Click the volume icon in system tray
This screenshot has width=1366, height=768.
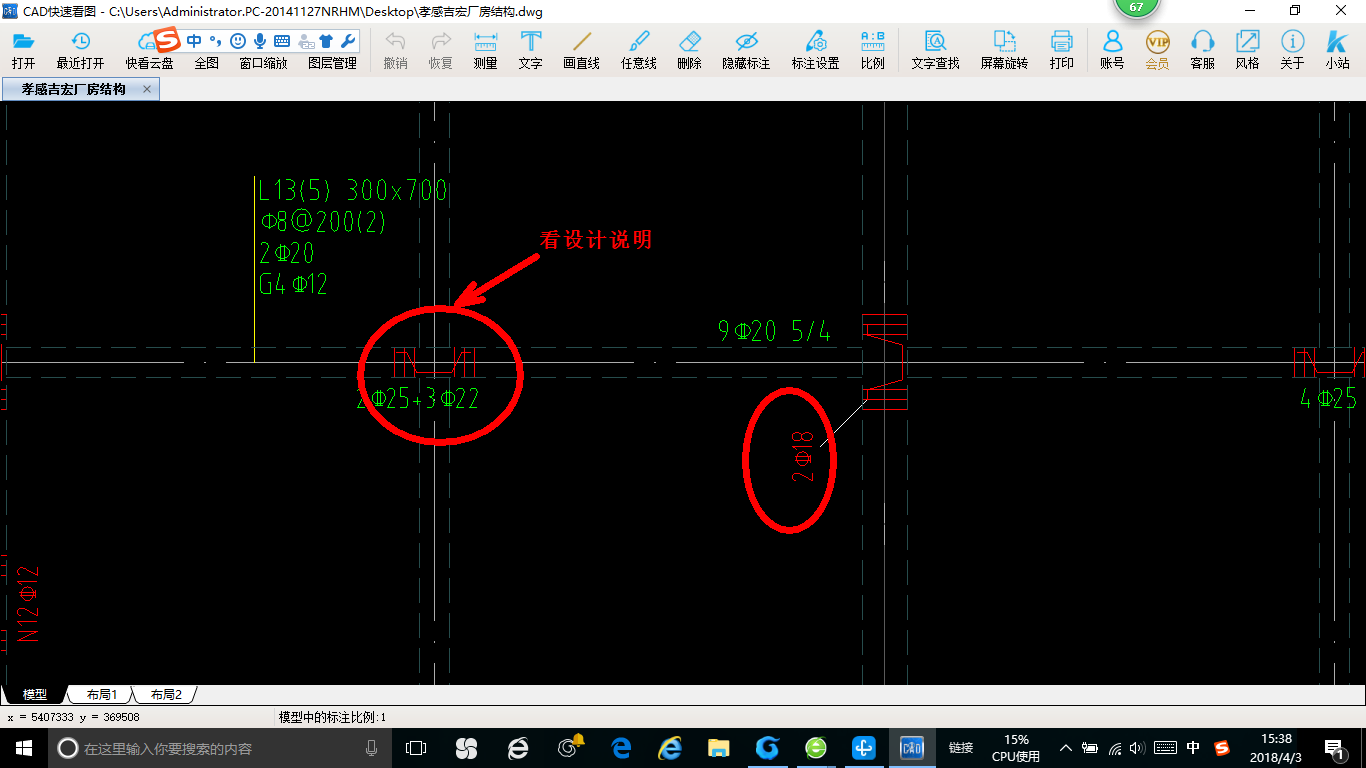(x=1138, y=748)
